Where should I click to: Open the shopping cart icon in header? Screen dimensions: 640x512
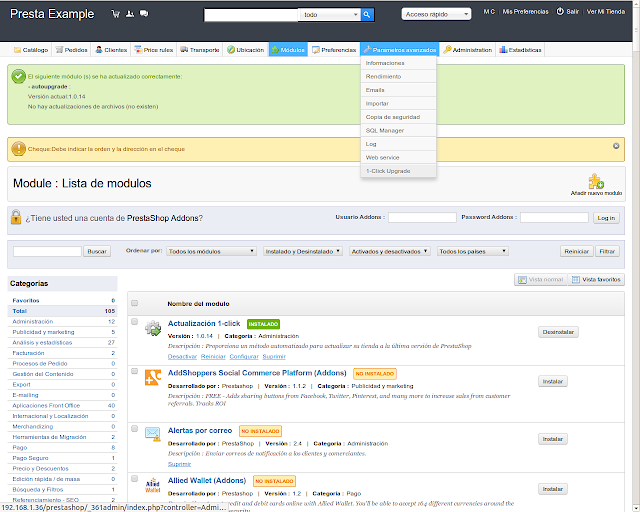[x=116, y=14]
